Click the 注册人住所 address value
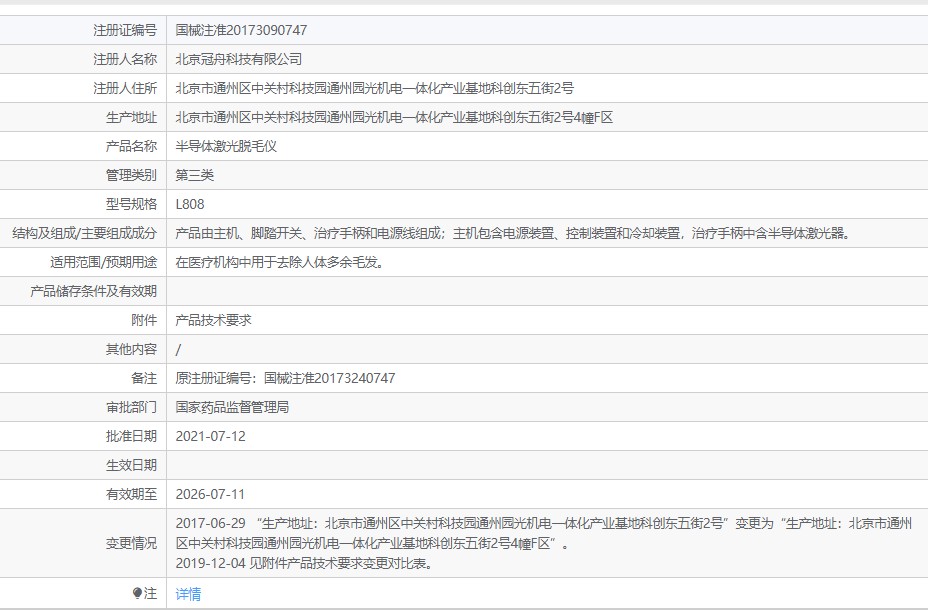 (375, 88)
